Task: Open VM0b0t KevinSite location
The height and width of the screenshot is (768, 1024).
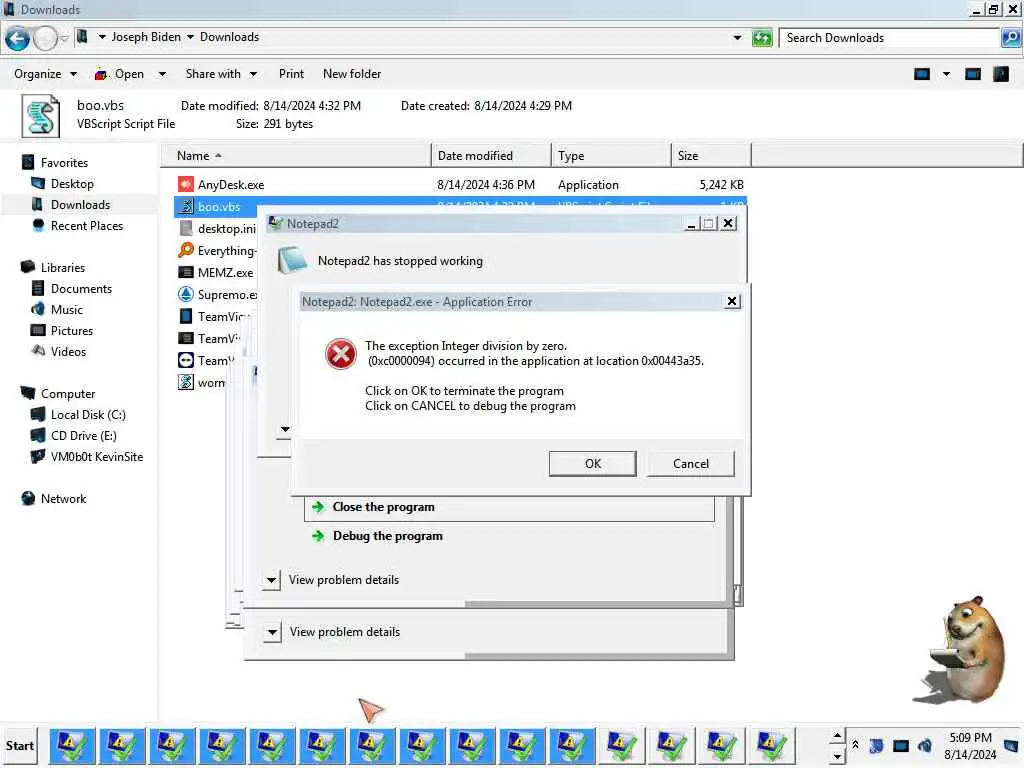Action: (x=96, y=456)
